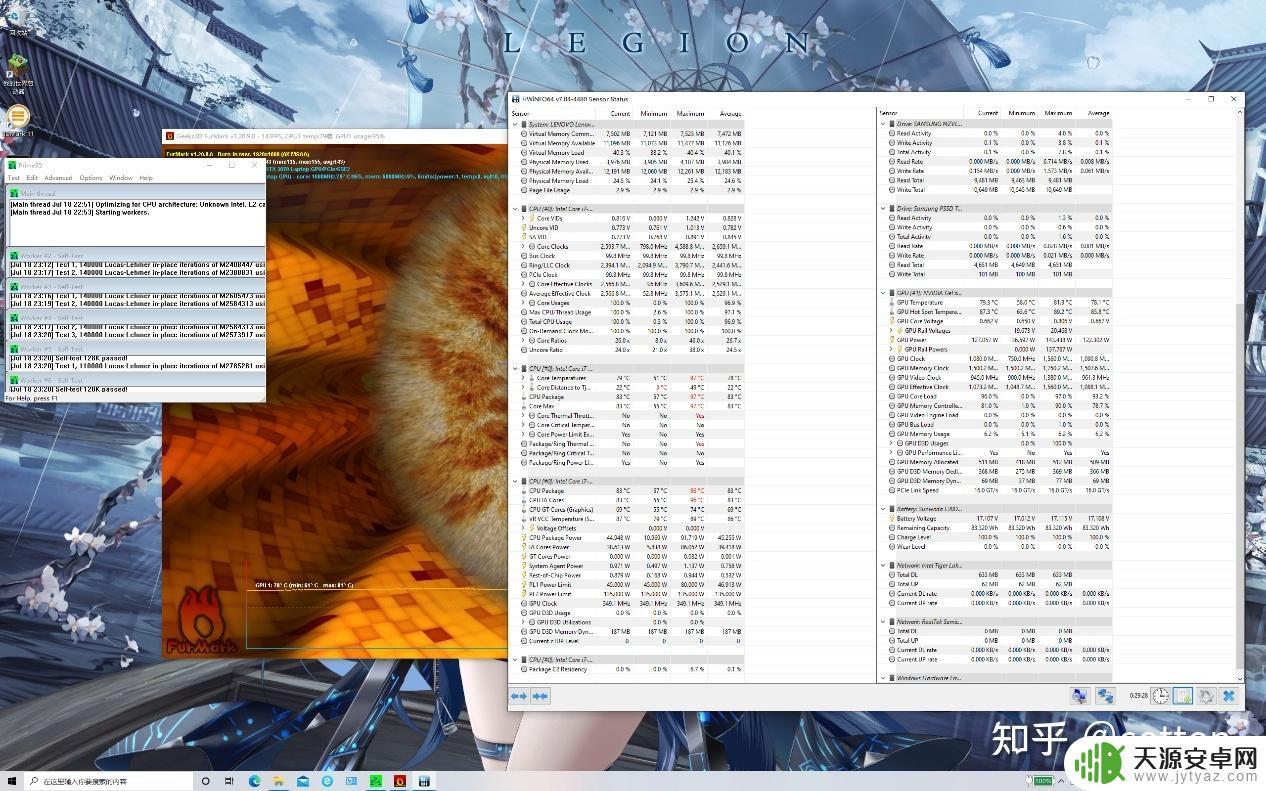Screen dimensions: 1266x791
Task: Click the Cortana circle on the taskbar
Action: tap(206, 780)
